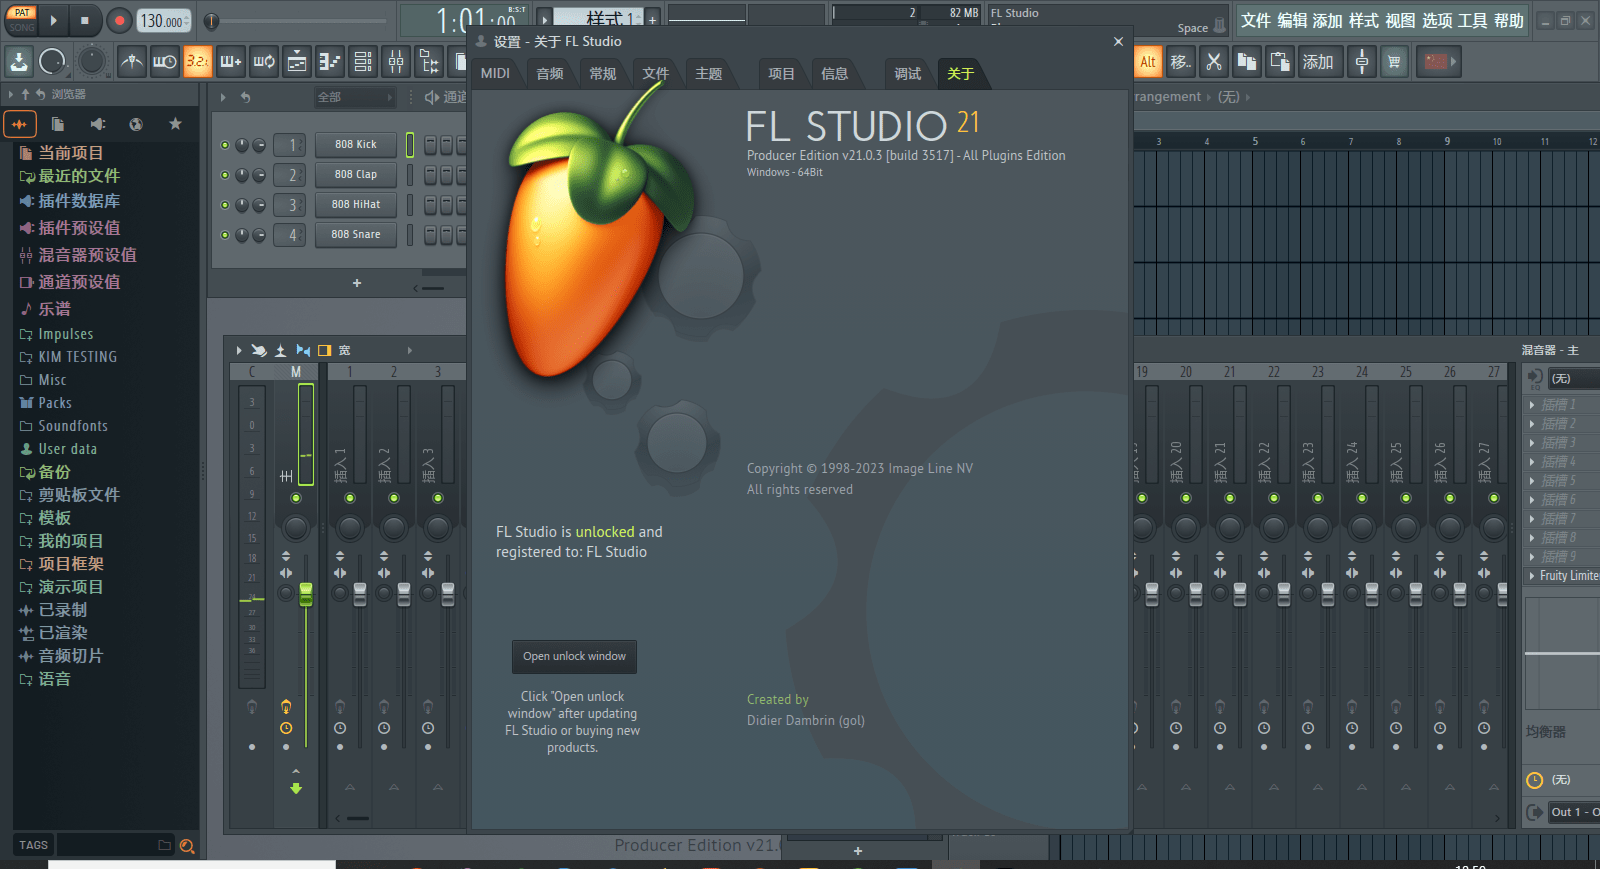
Task: Switch to the 主题 settings tab
Action: point(709,74)
